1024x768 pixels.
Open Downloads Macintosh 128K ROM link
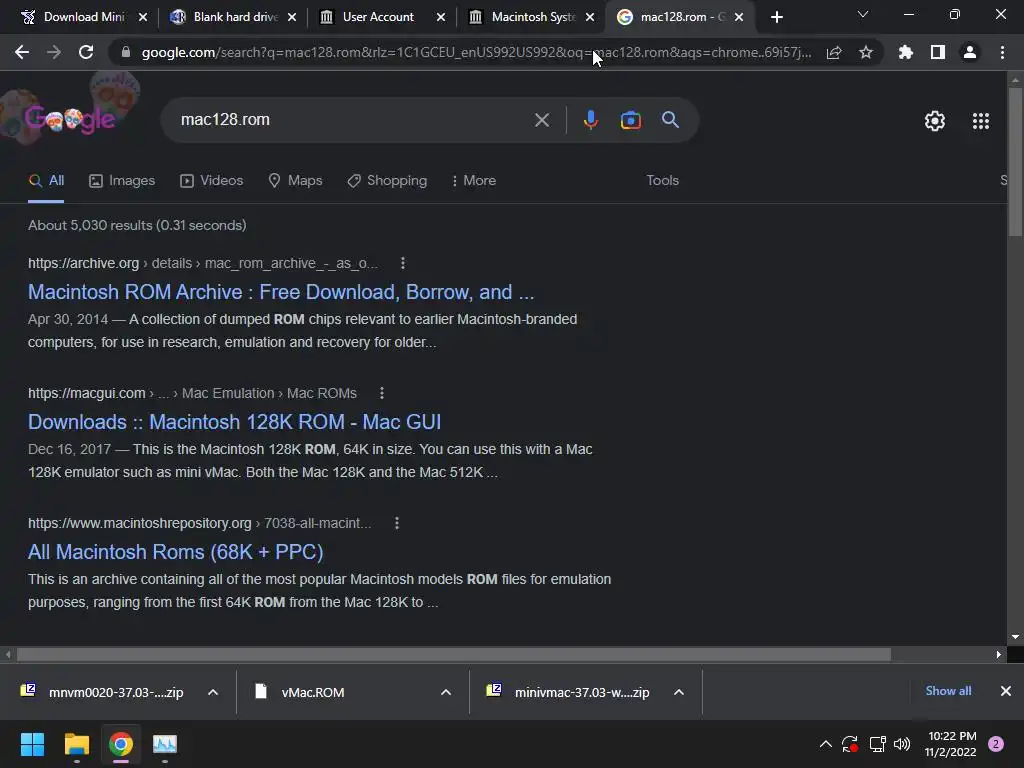click(x=234, y=422)
